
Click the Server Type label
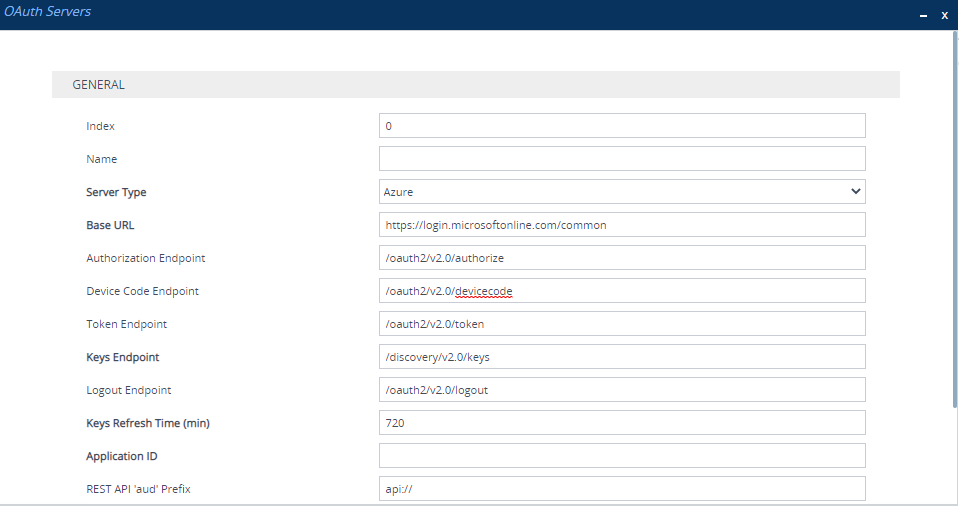pos(116,192)
